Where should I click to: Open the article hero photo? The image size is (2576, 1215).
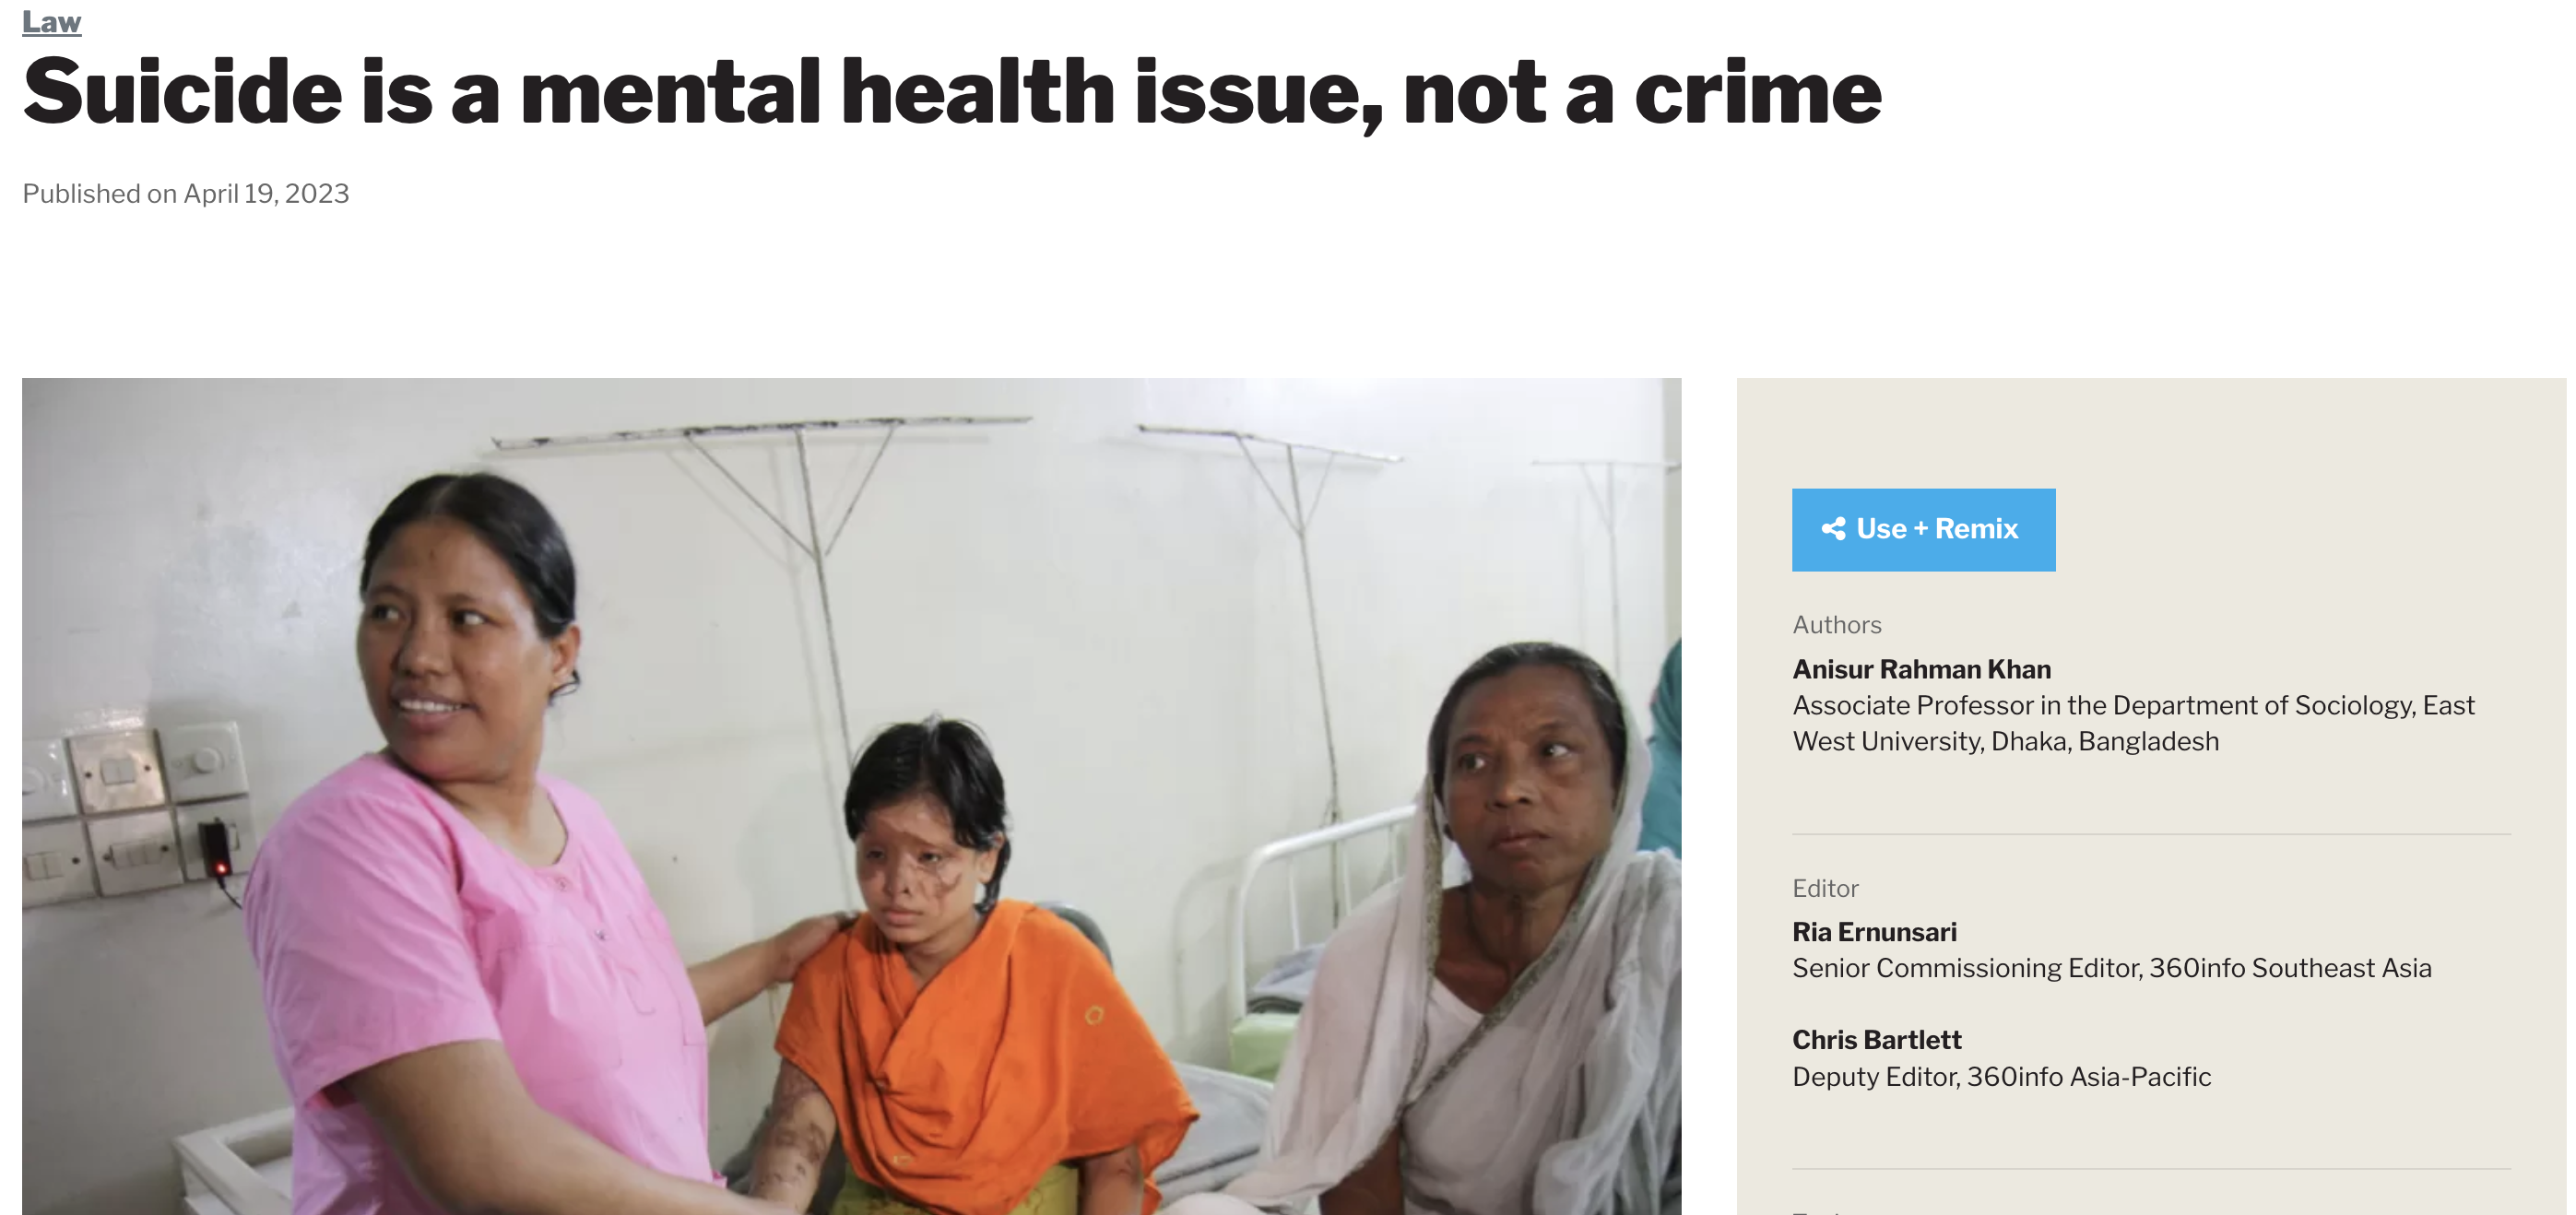pyautogui.click(x=851, y=796)
